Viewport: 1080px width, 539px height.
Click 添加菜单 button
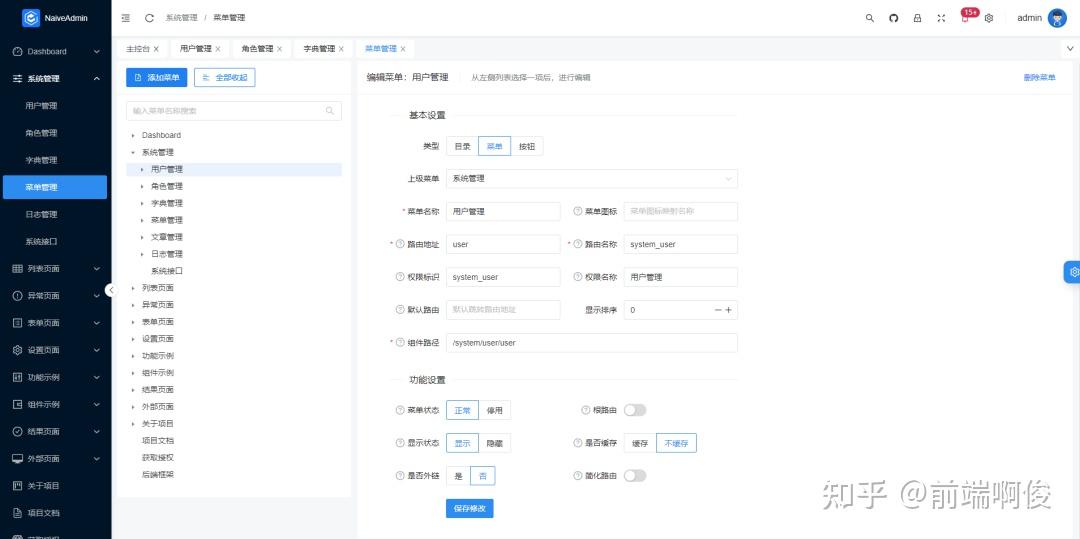156,78
